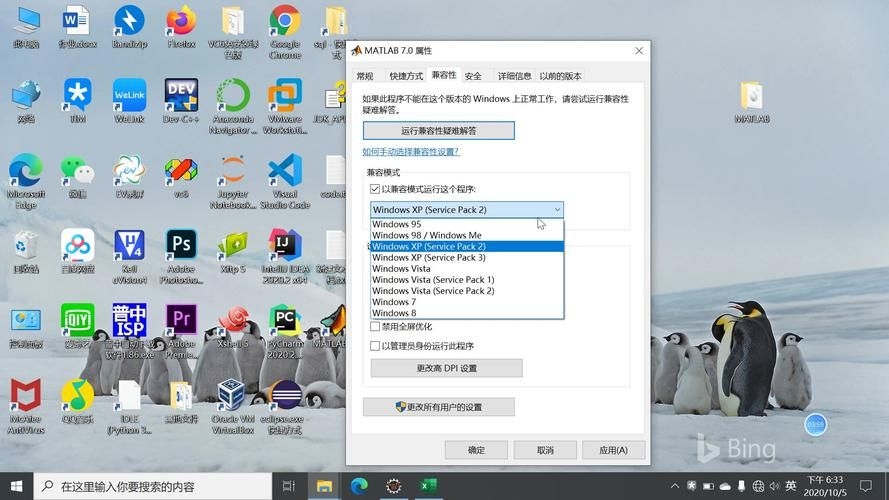Tick the disable fullscreen optimizations checkbox
This screenshot has height=500, width=889.
(x=375, y=326)
